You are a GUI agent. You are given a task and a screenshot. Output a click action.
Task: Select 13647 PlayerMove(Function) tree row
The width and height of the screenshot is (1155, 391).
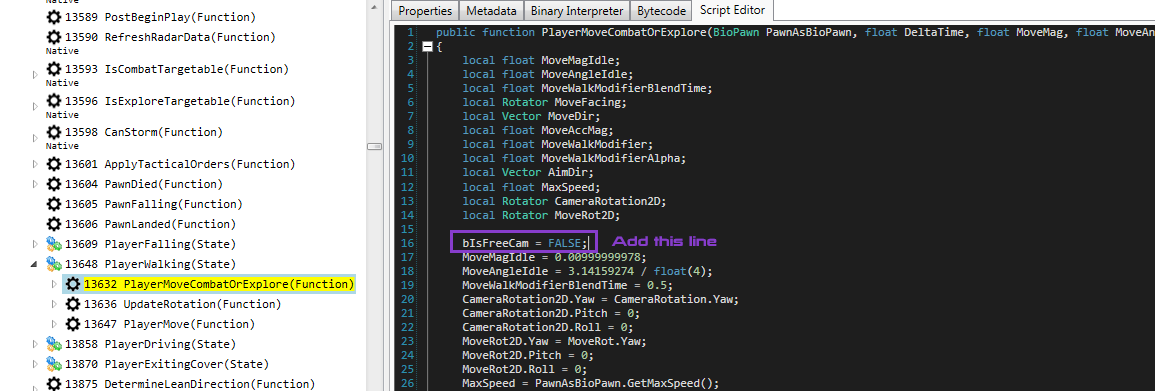tap(169, 324)
